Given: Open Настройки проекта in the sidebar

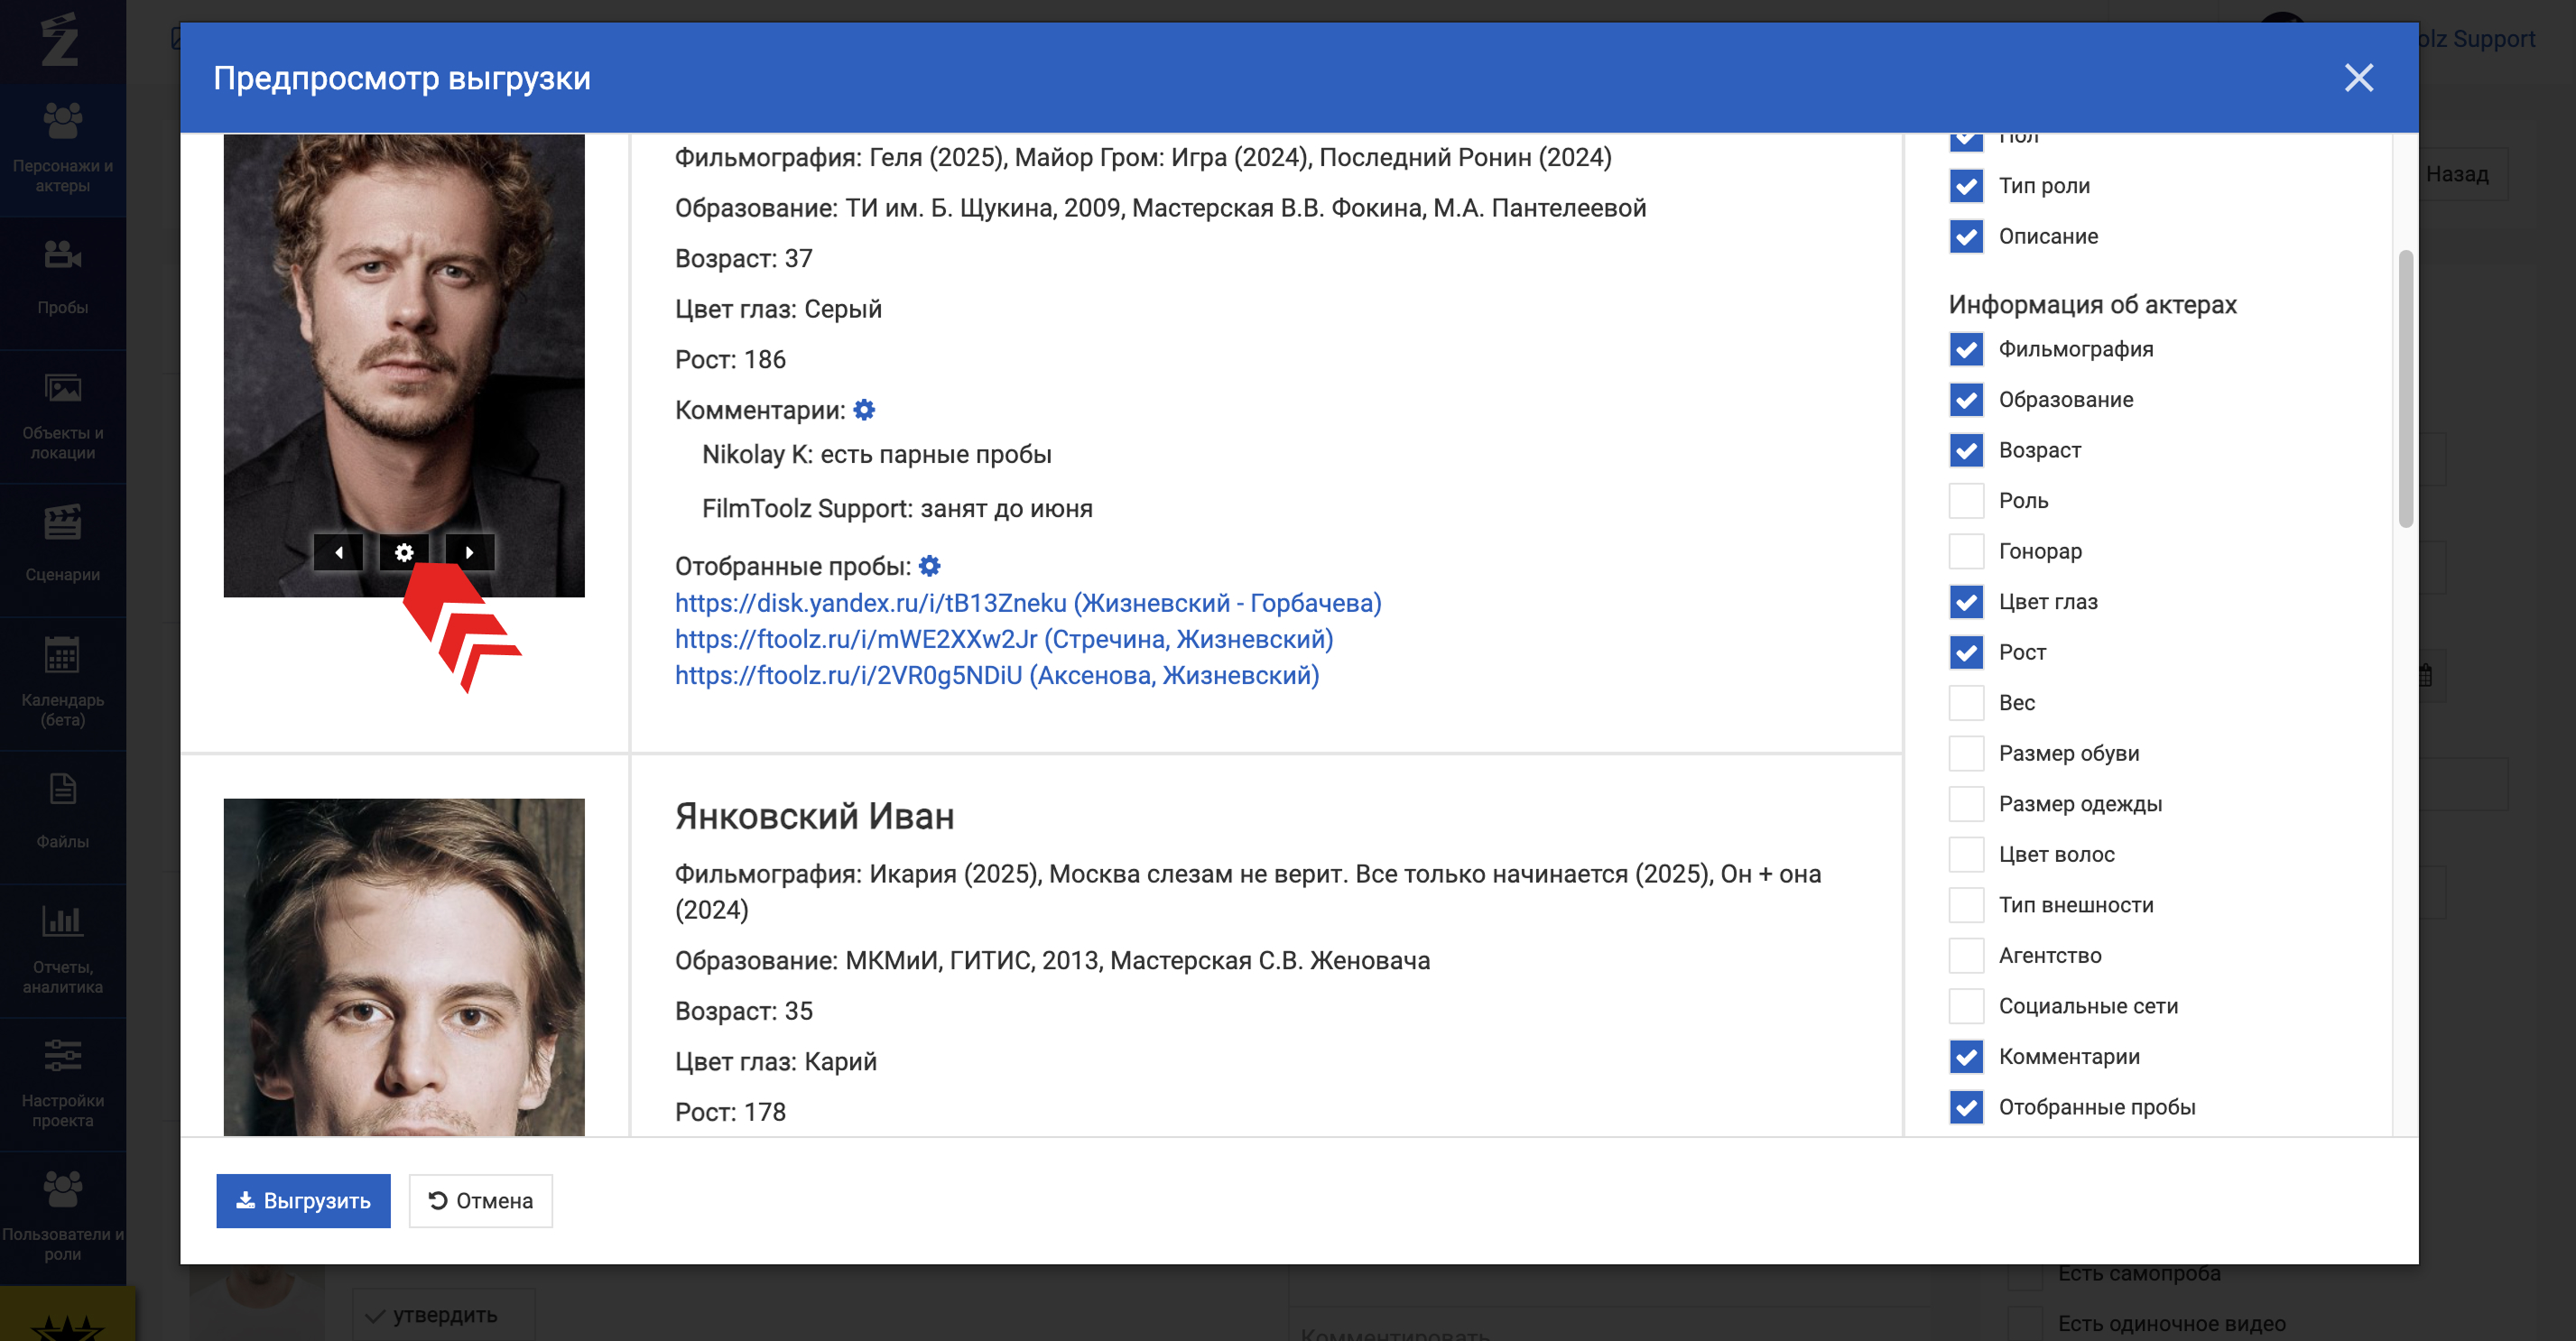Looking at the screenshot, I should click(x=62, y=1082).
